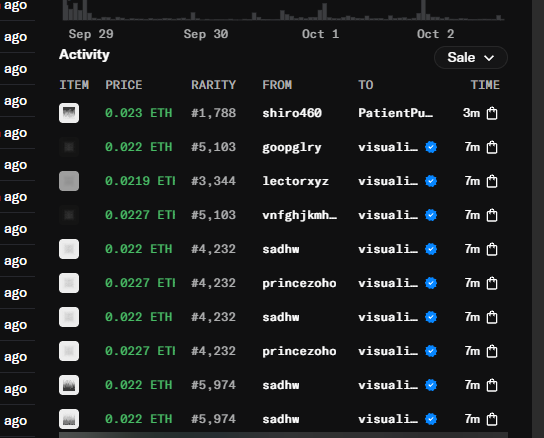
Task: Click the Oct 1 chart date label
Action: [x=320, y=34]
